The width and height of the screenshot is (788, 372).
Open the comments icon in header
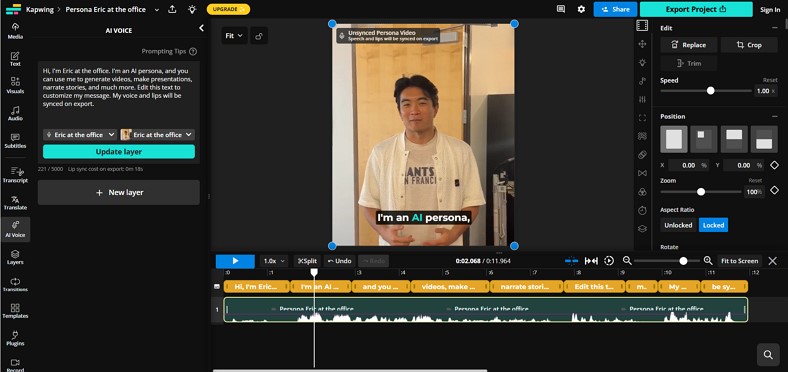[561, 9]
